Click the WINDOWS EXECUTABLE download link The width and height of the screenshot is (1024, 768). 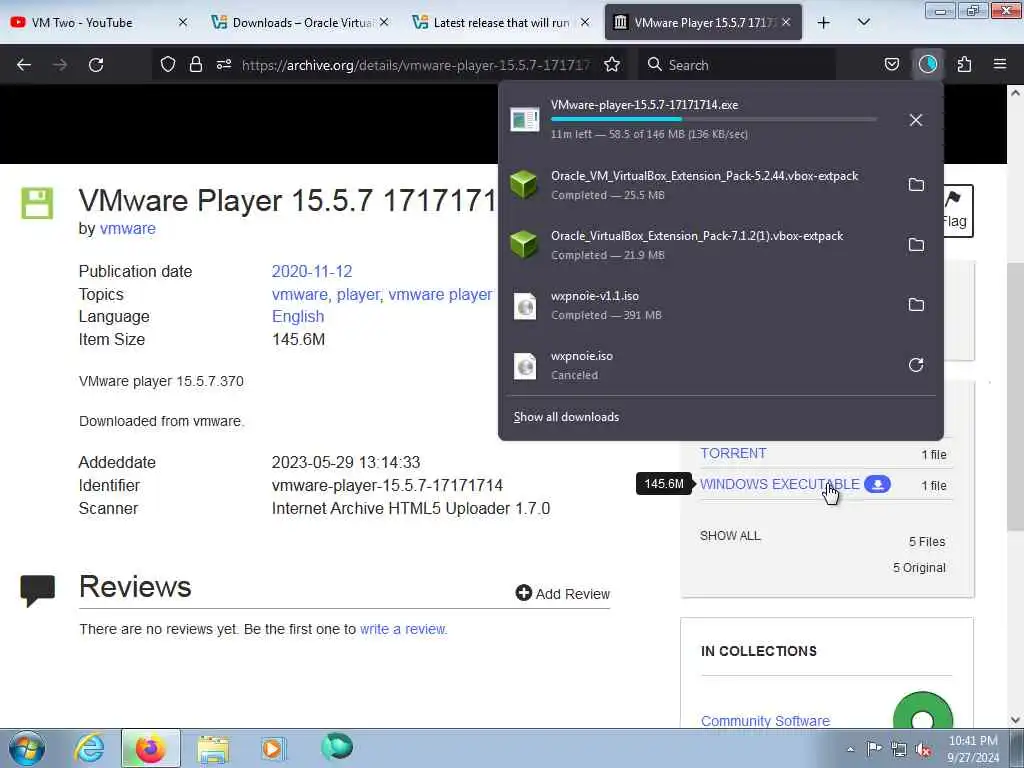[x=780, y=485]
